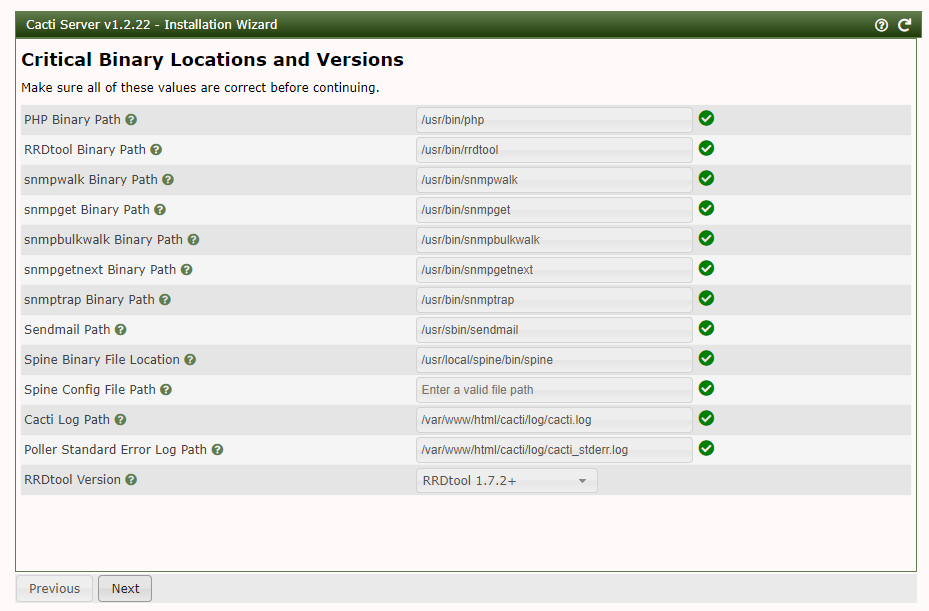Open the help icon in wizard header
The image size is (929, 611).
[881, 25]
